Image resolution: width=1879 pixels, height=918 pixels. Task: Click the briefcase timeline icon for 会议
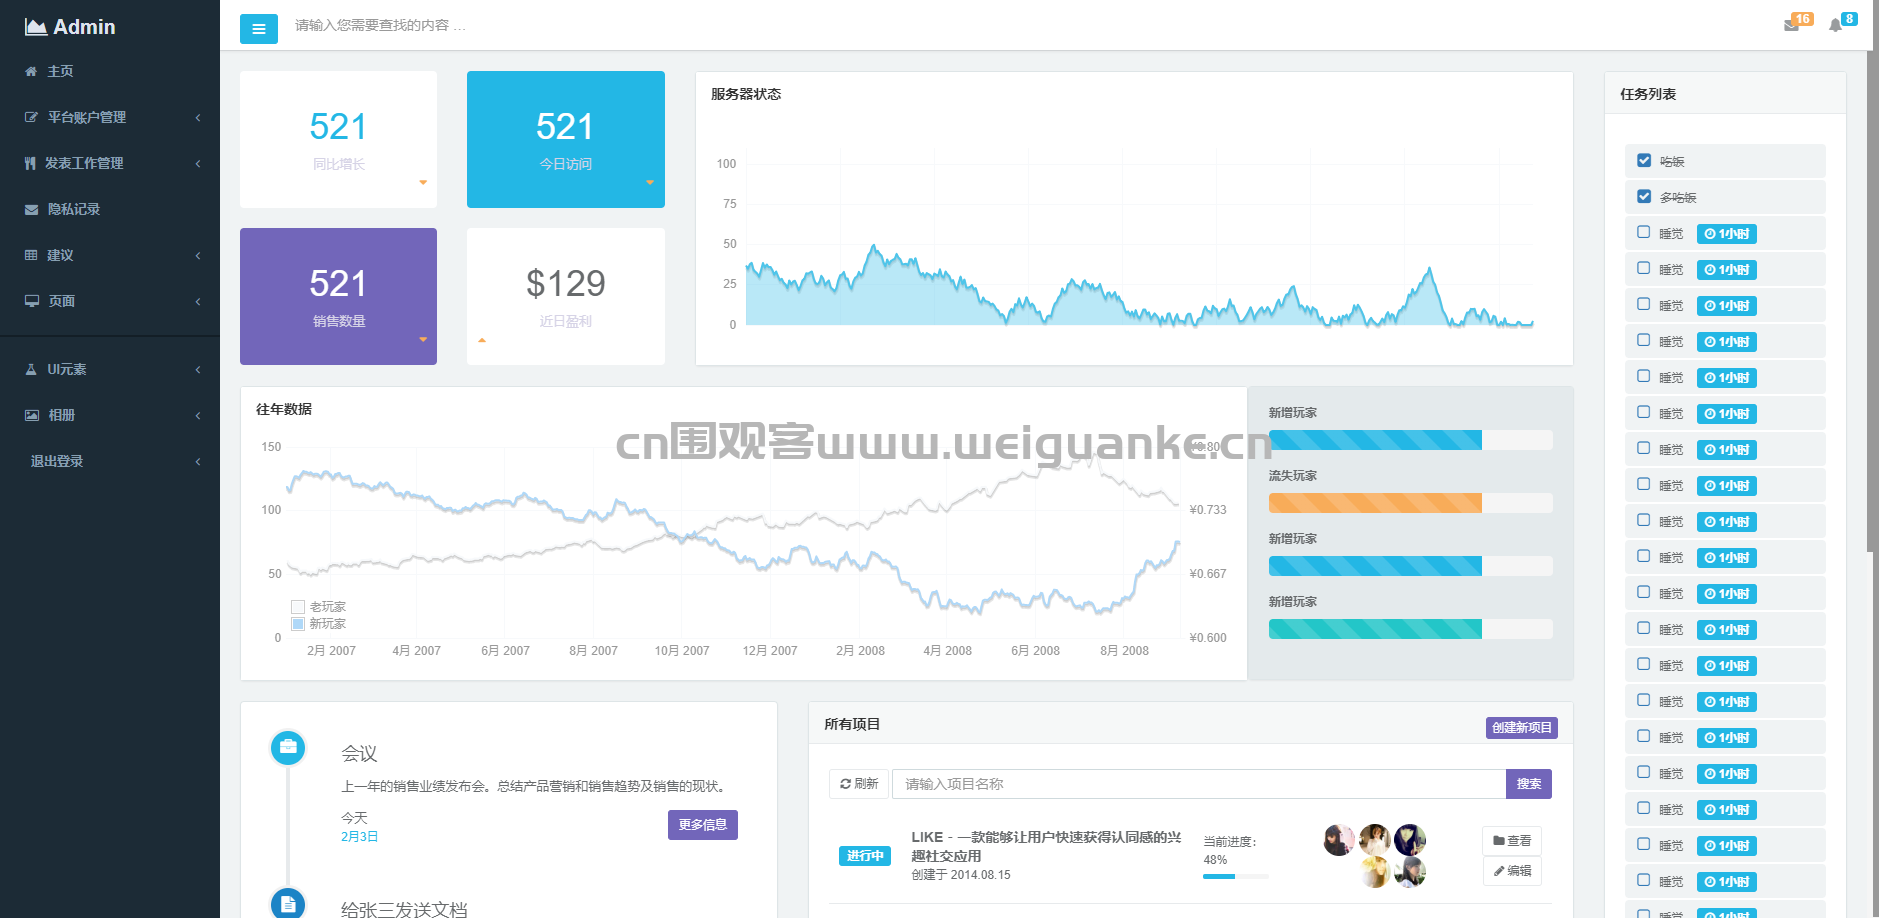(288, 746)
